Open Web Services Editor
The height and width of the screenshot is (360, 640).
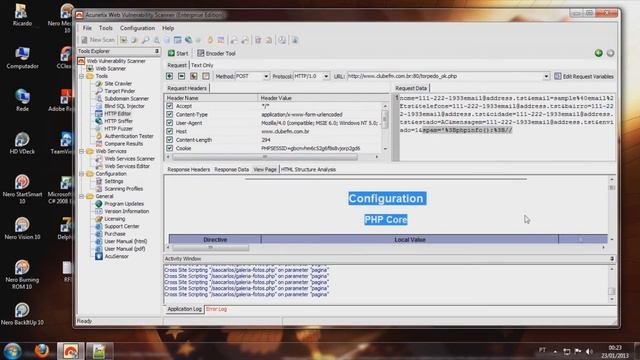coord(127,166)
